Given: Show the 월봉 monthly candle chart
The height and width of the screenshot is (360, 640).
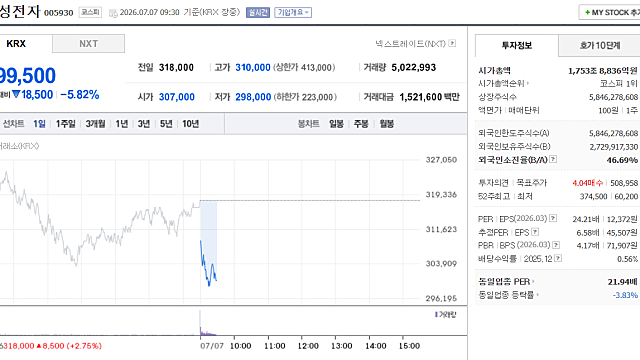Looking at the screenshot, I should click(387, 124).
